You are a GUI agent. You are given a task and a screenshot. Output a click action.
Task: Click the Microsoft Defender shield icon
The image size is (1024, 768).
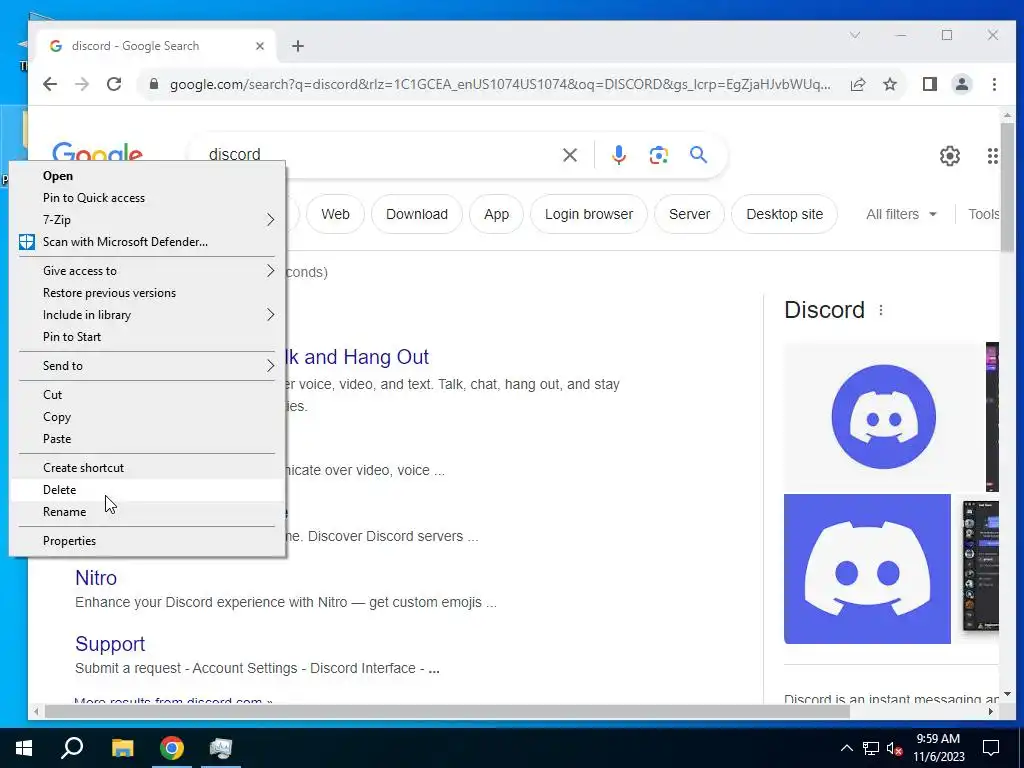[x=27, y=242]
